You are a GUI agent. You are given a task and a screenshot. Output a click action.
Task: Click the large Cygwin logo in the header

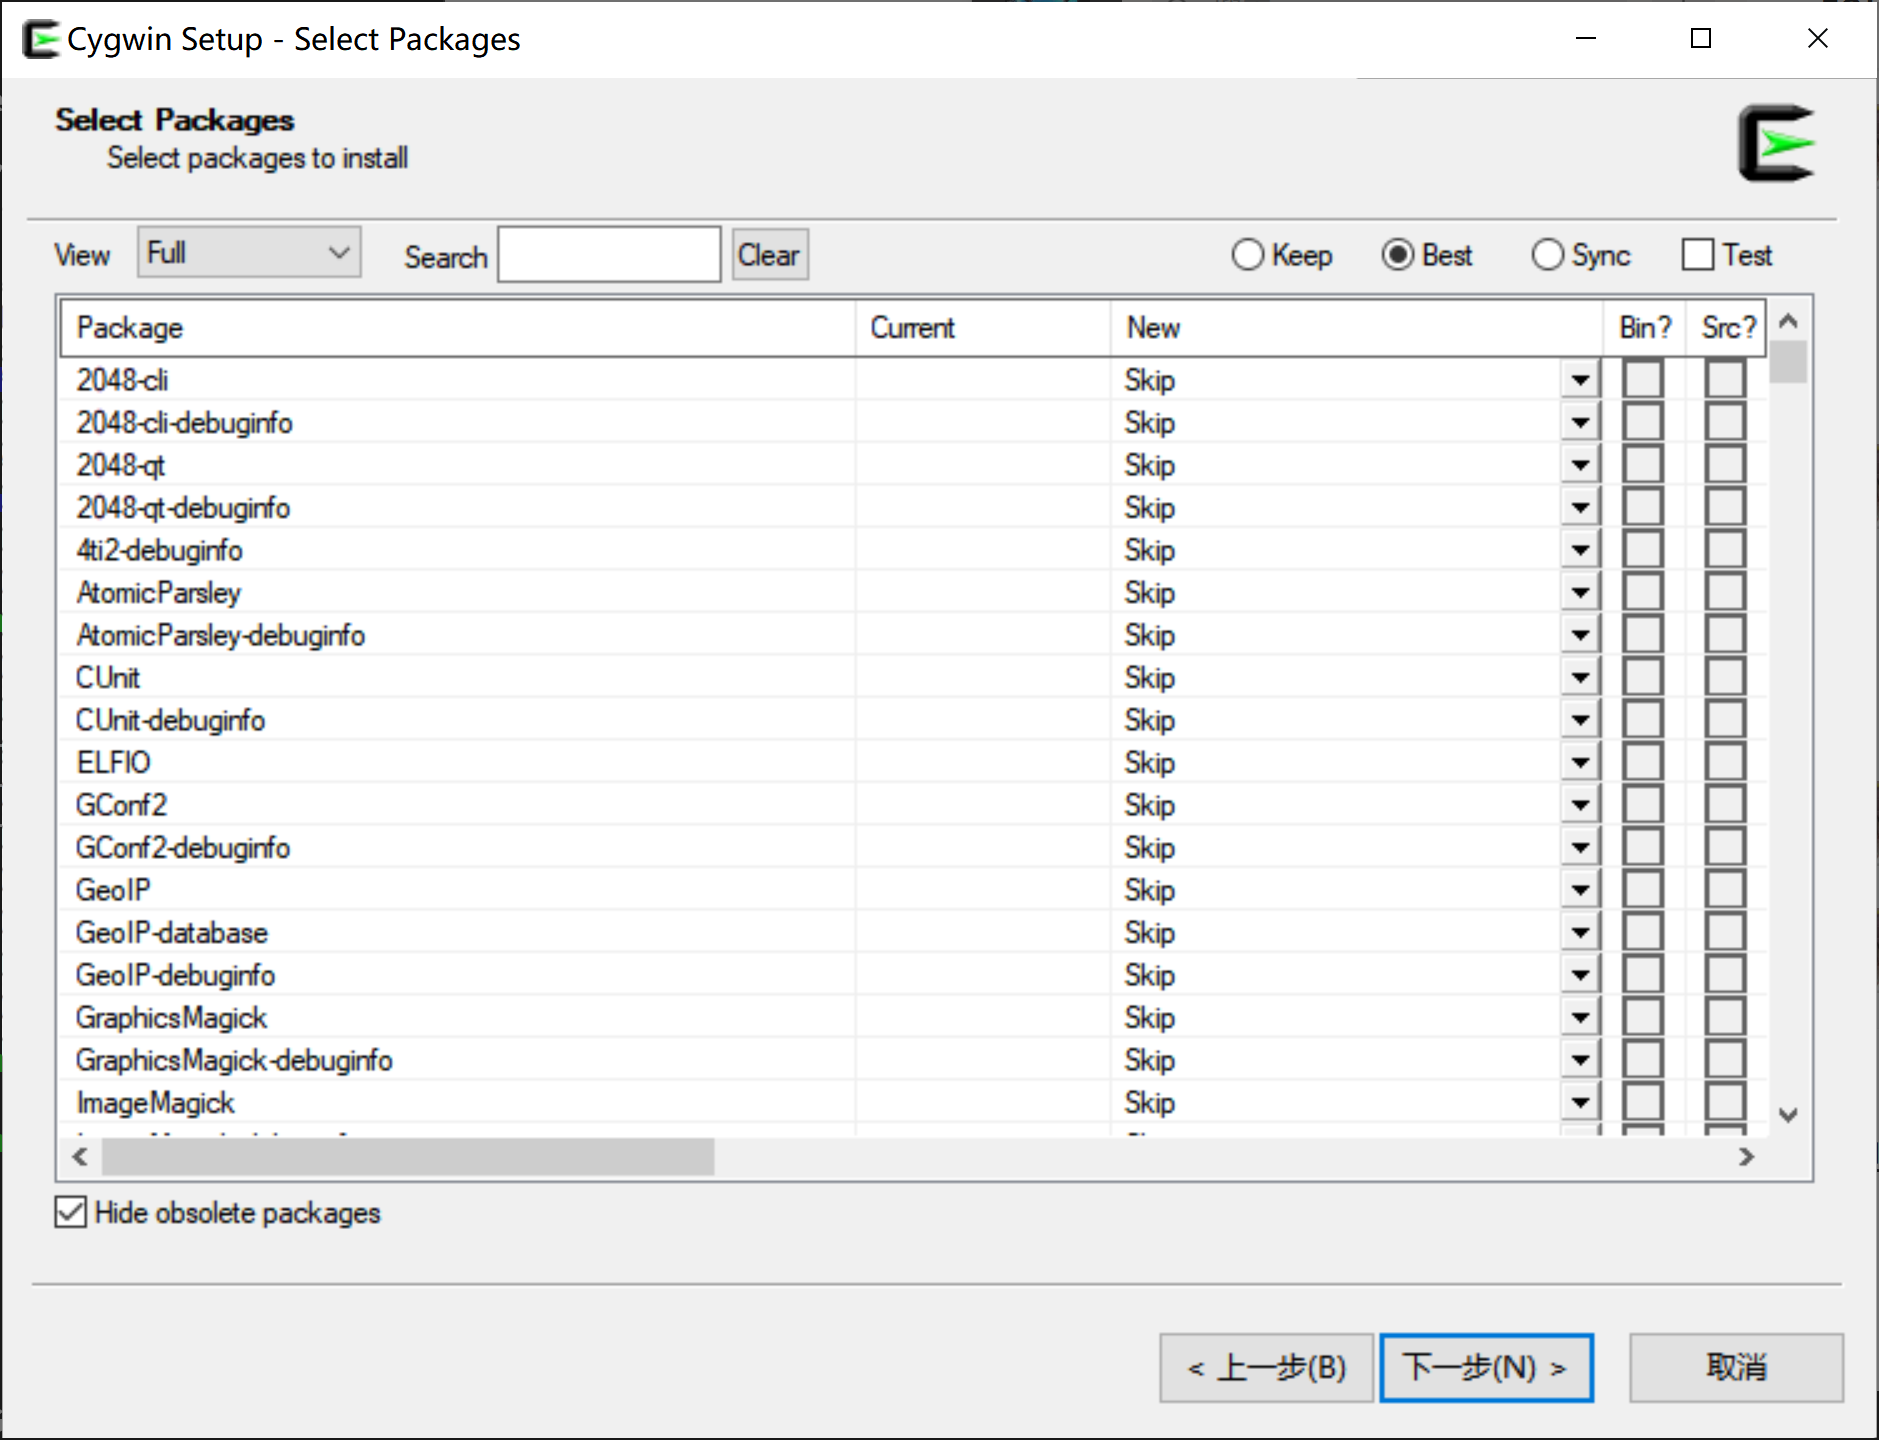(1776, 143)
